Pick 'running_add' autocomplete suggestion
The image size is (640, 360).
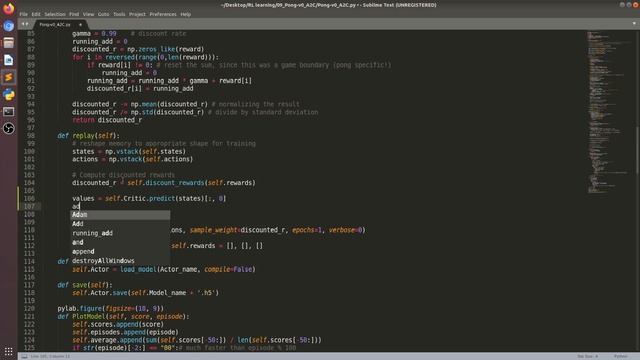click(120, 233)
